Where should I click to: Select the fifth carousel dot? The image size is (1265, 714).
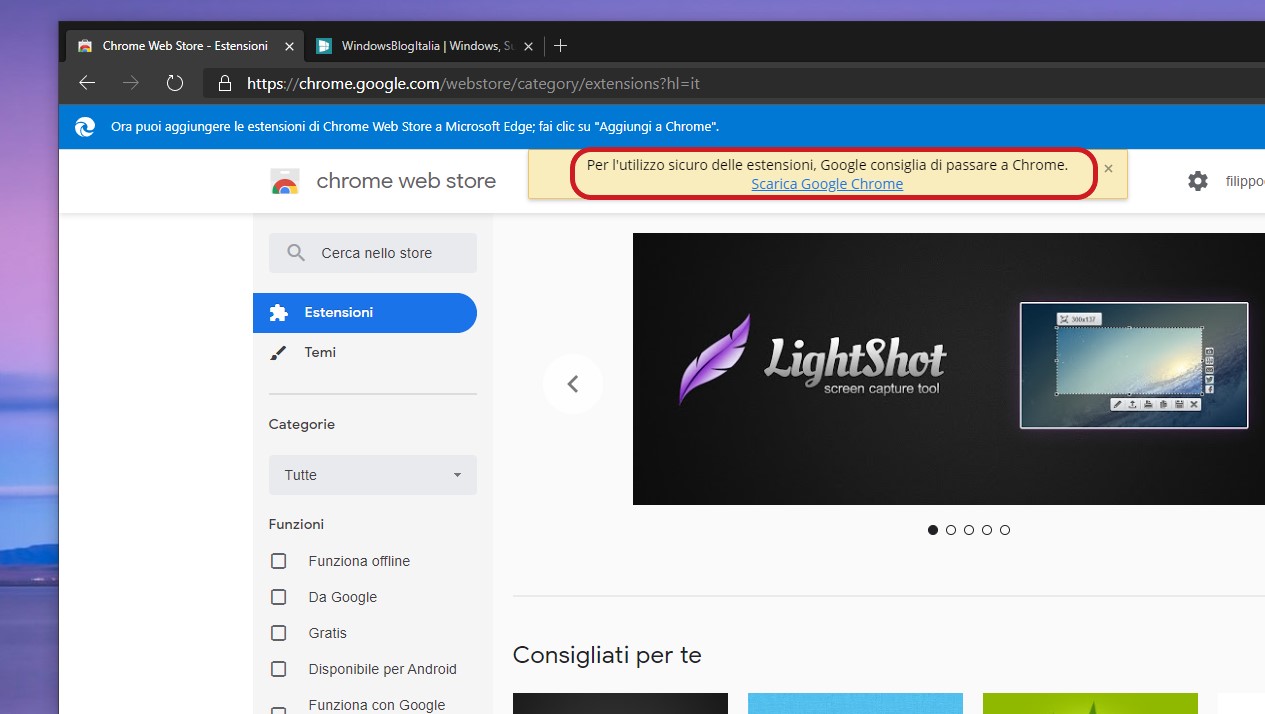(x=1005, y=530)
